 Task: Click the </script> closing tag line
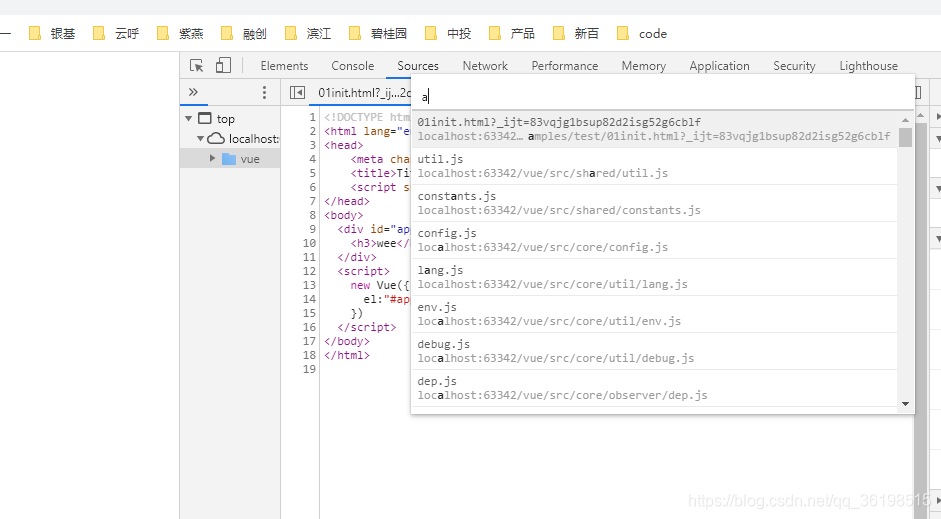(367, 327)
